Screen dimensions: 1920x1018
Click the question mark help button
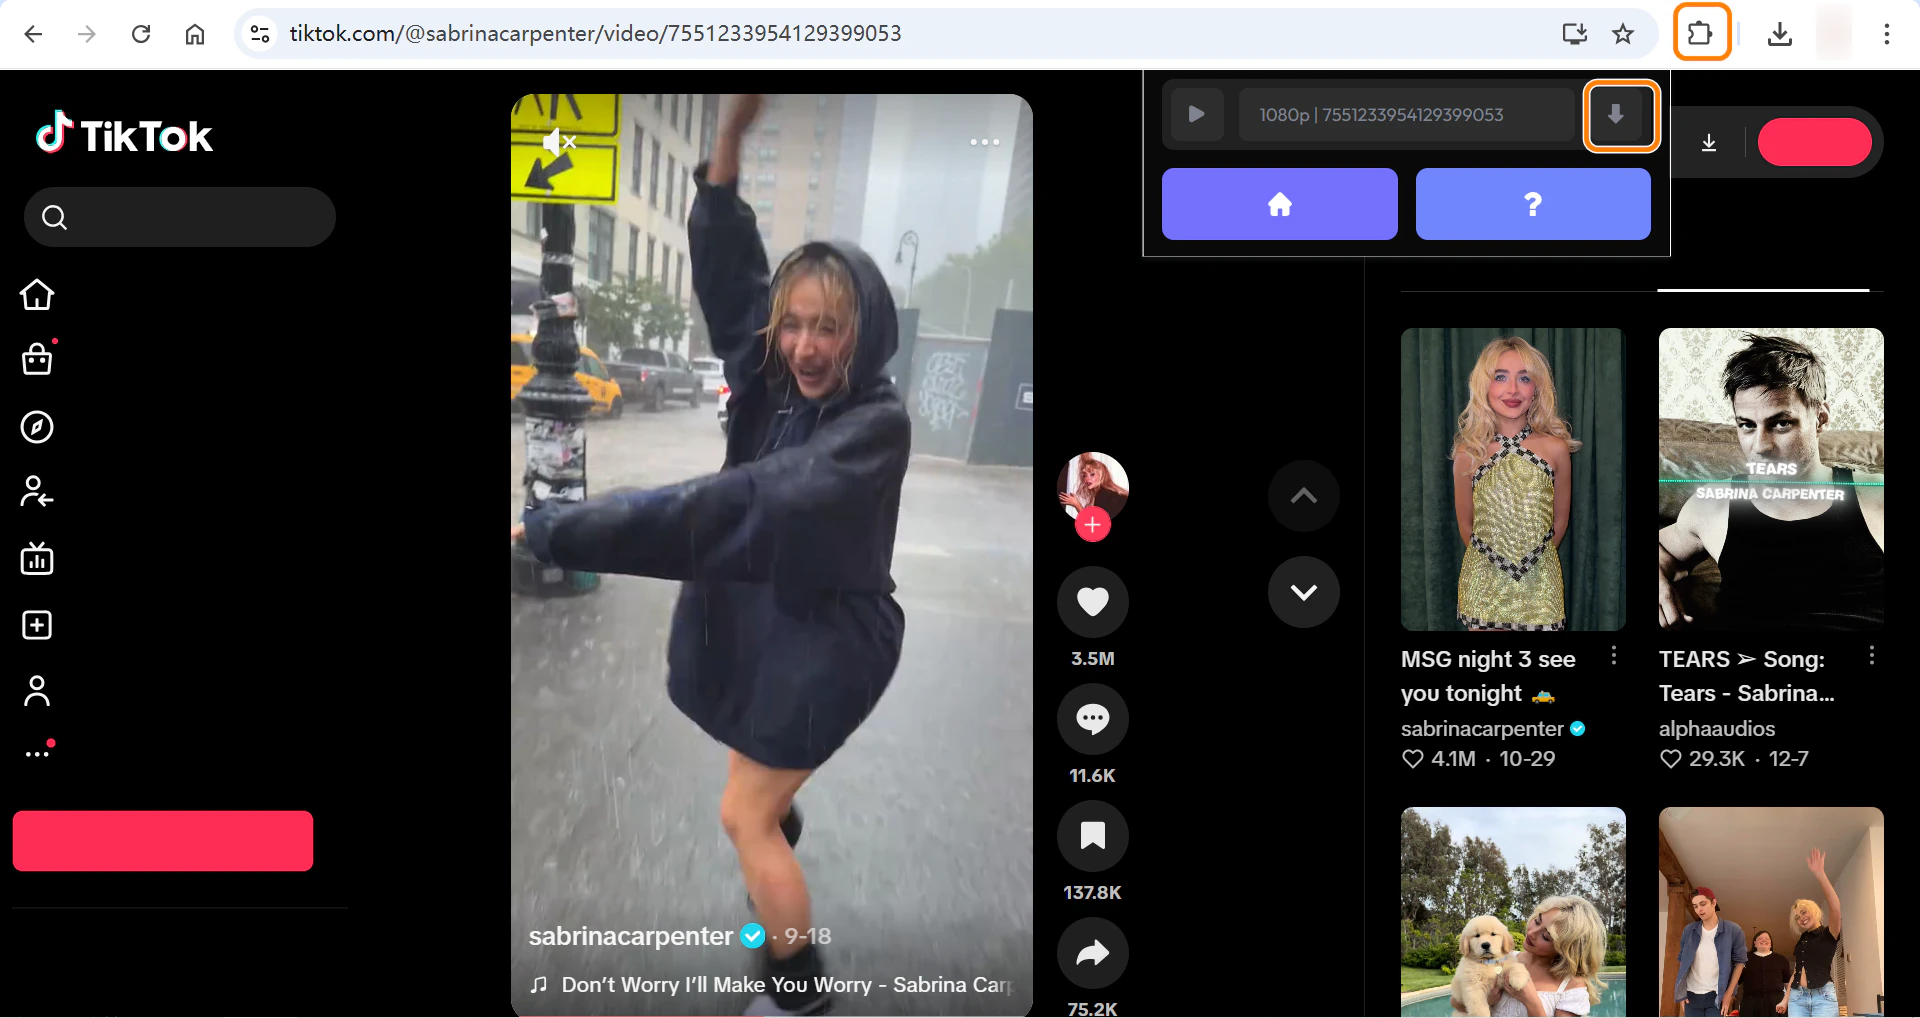click(1532, 204)
